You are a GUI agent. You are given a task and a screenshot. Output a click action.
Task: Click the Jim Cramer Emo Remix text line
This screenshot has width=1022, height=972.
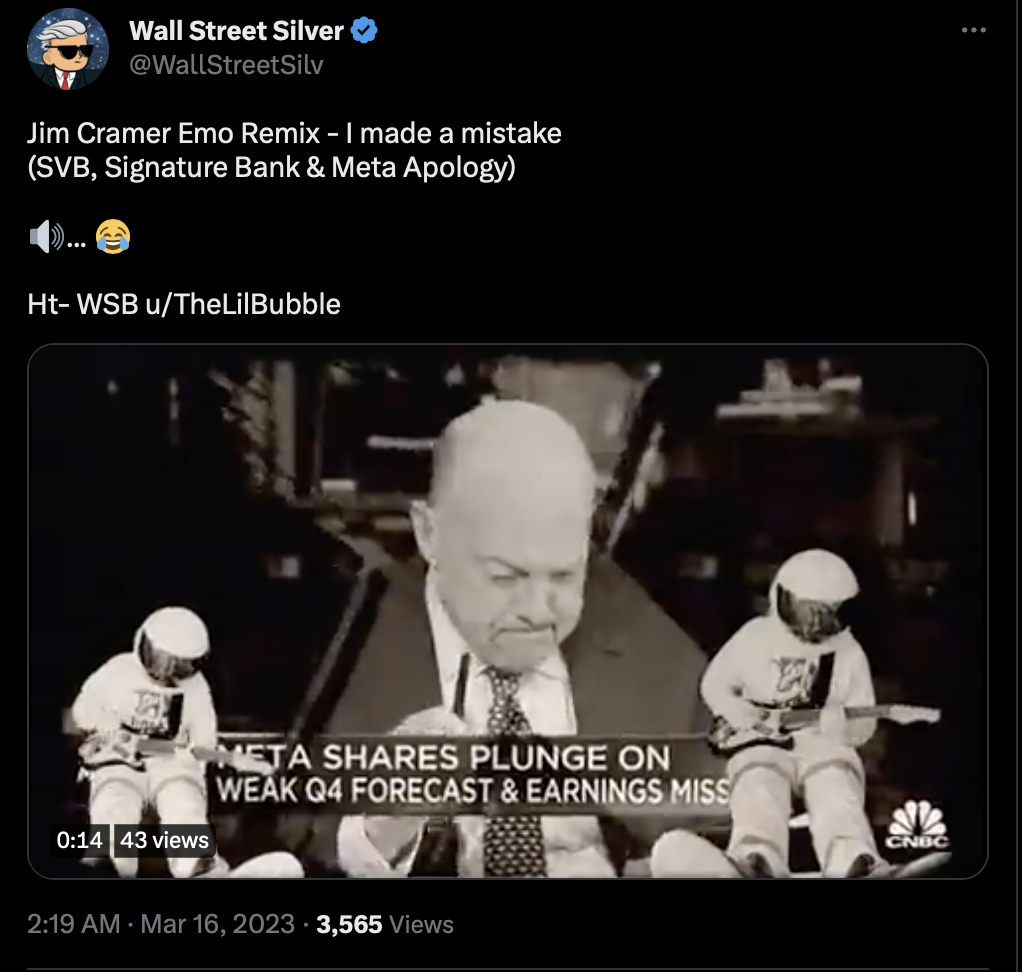(x=294, y=133)
